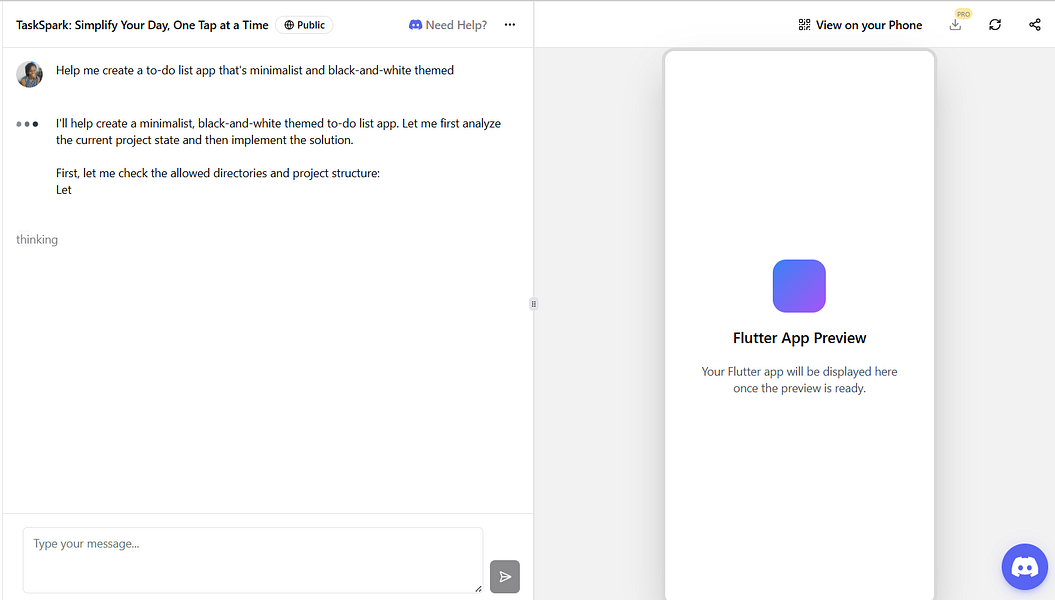This screenshot has height=600, width=1055.
Task: Toggle the Public visibility badge
Action: coord(304,25)
